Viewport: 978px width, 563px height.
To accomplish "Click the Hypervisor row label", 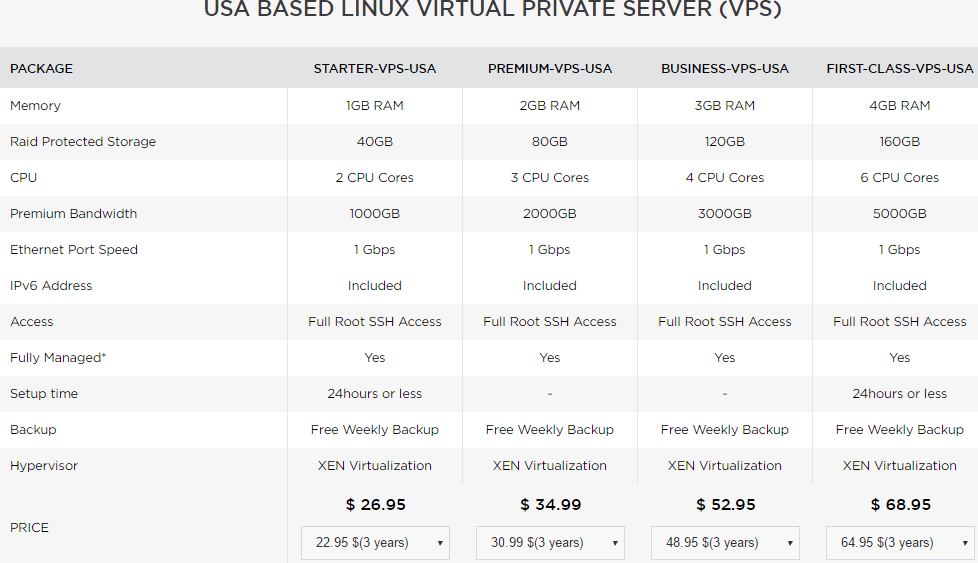I will tap(44, 466).
